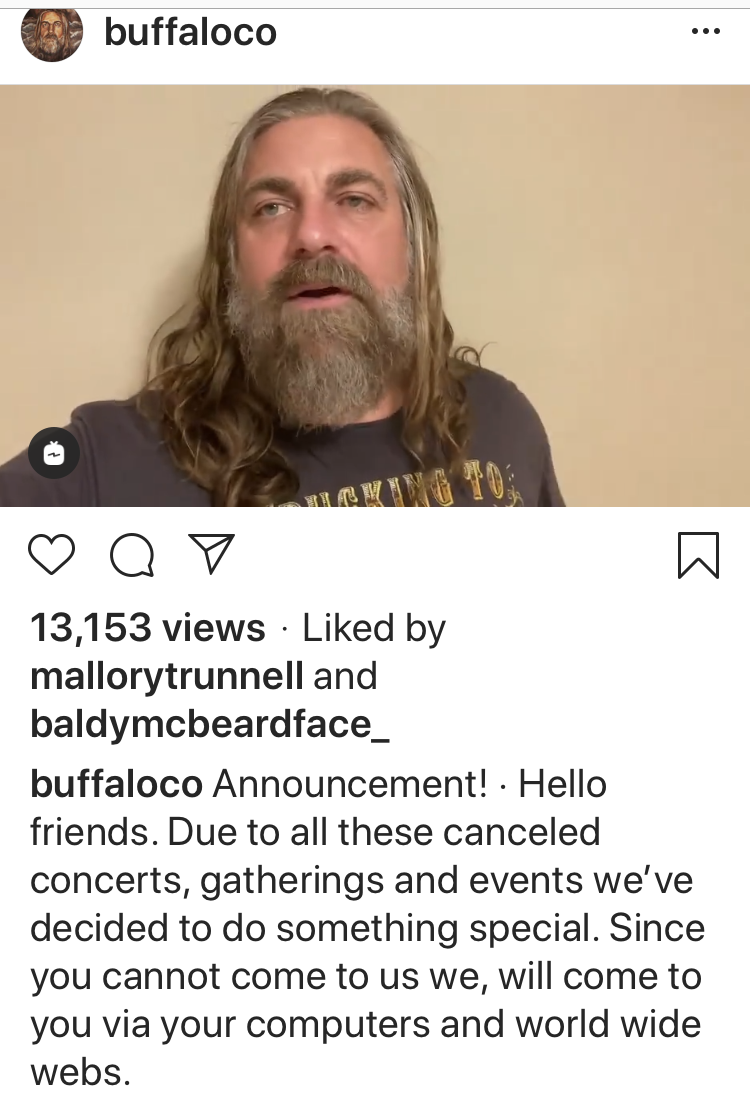Image resolution: width=750 pixels, height=1107 pixels.
Task: Open the three-dot more options menu
Action: (705, 32)
